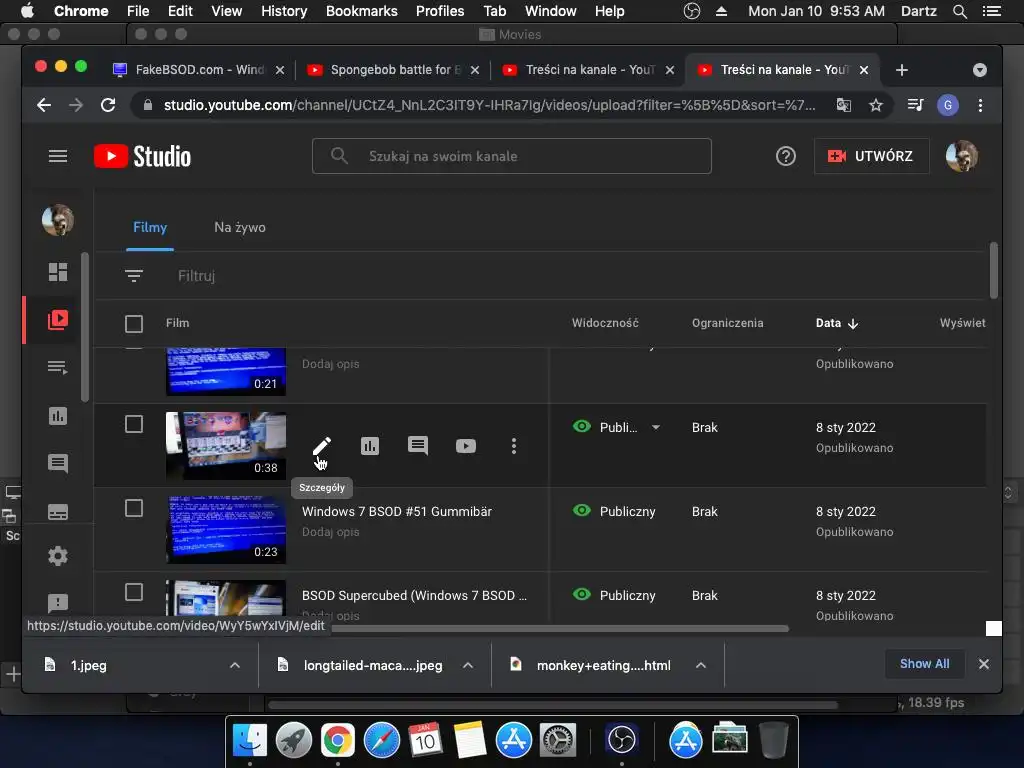Bookmark the page with the star icon

[876, 105]
